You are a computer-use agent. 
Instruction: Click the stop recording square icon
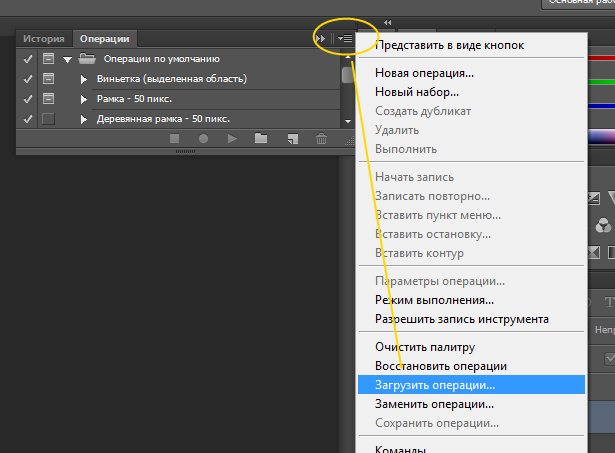[x=175, y=138]
